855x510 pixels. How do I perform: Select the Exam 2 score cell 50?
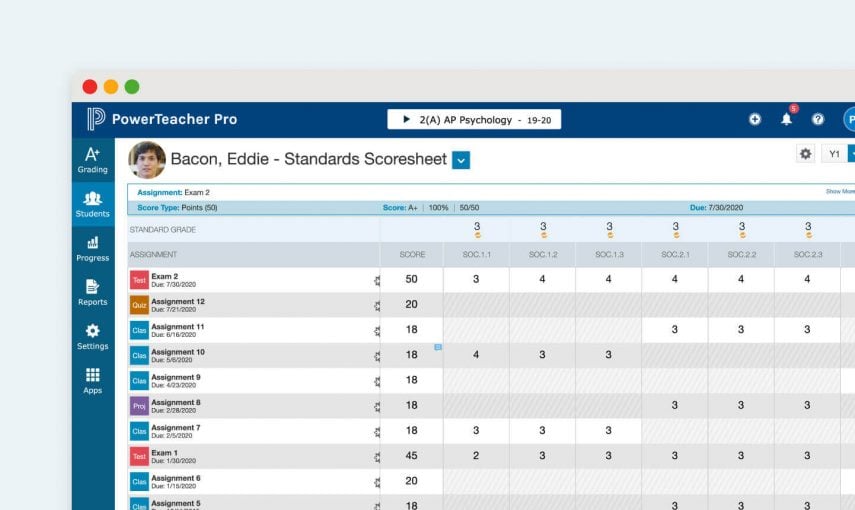point(412,279)
